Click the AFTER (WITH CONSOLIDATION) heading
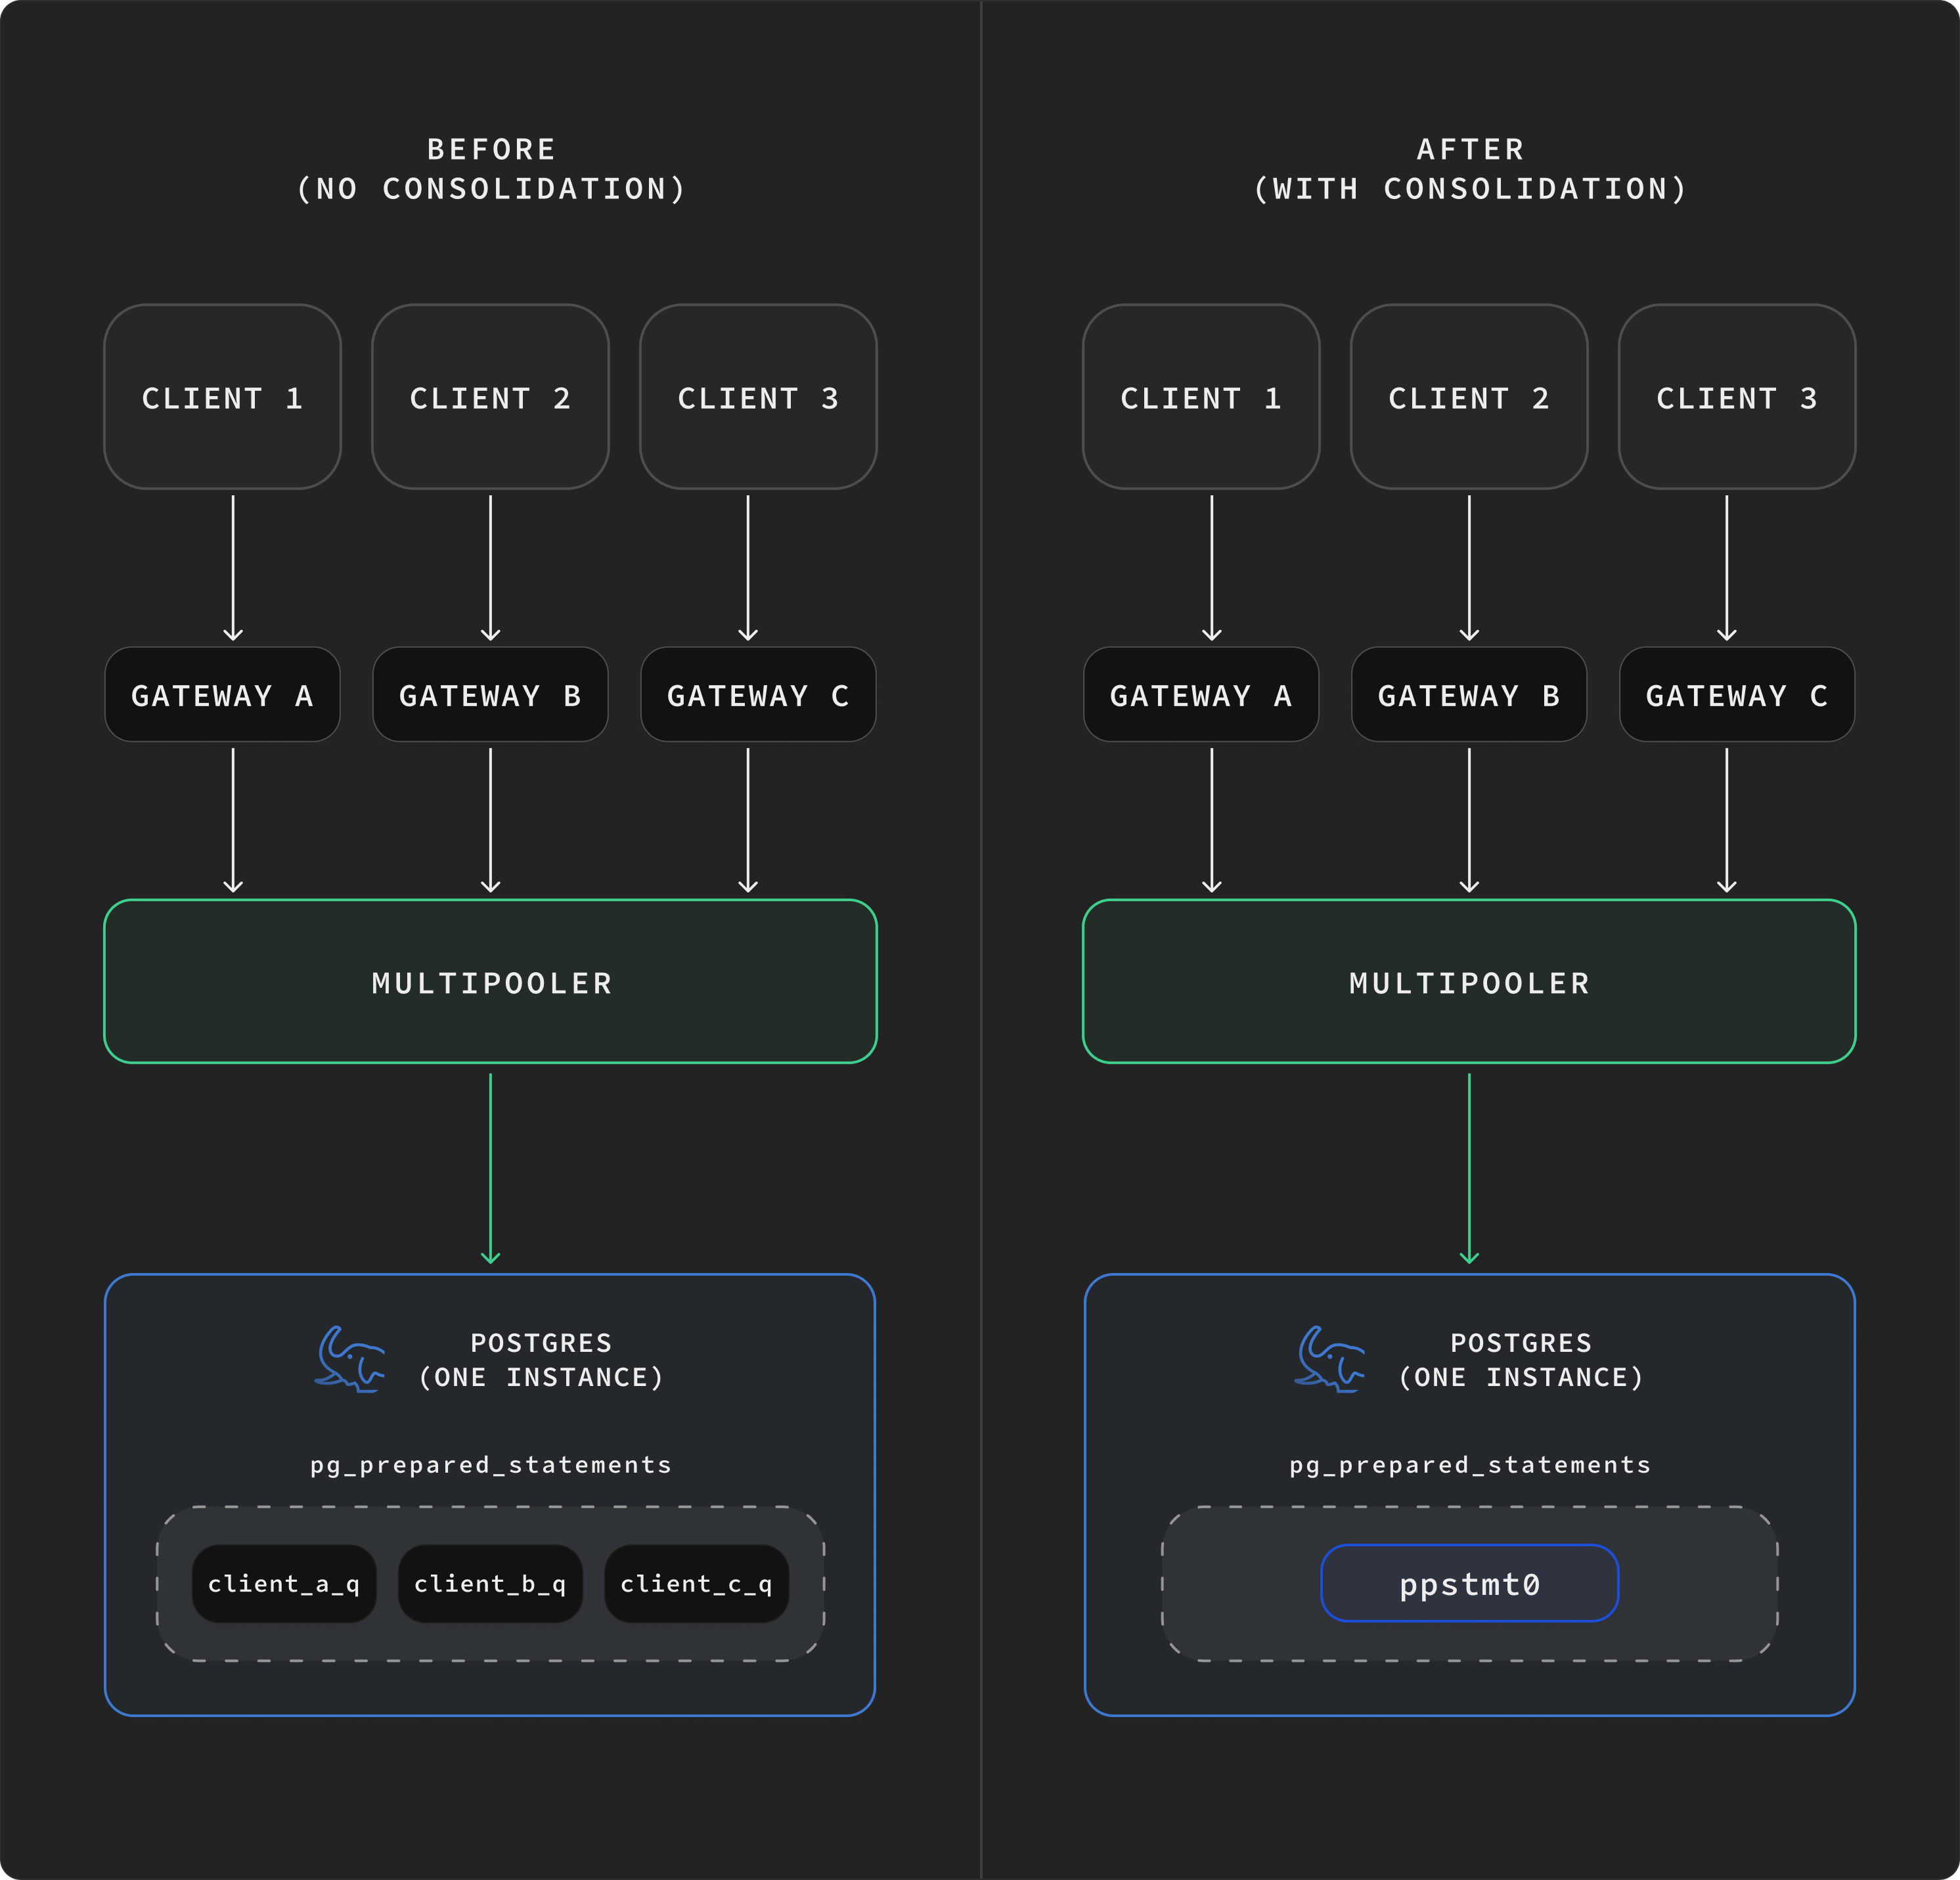Image resolution: width=1960 pixels, height=1880 pixels. 1470,169
